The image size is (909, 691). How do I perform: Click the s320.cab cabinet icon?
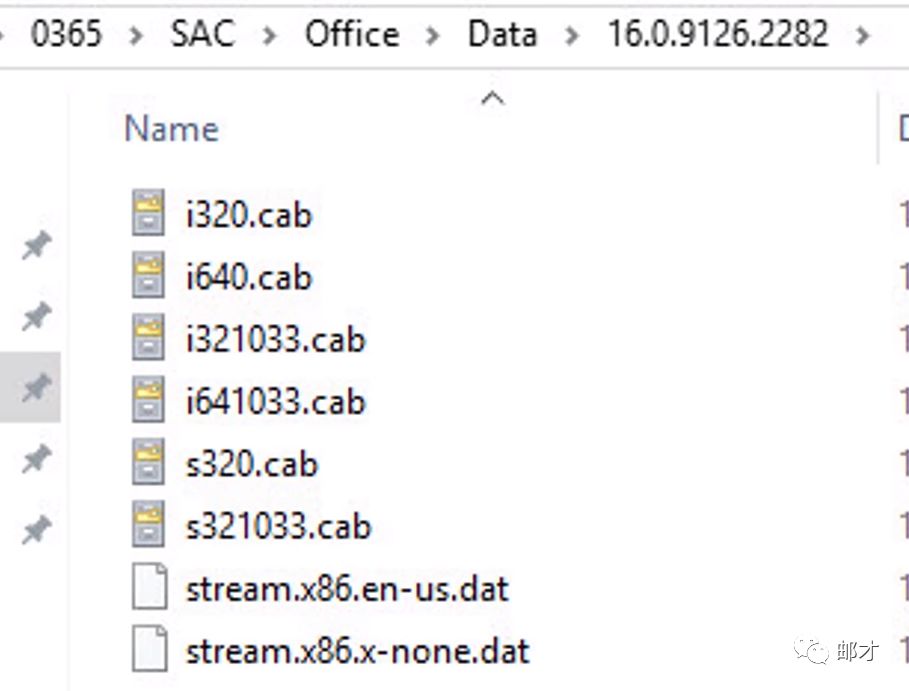(148, 464)
